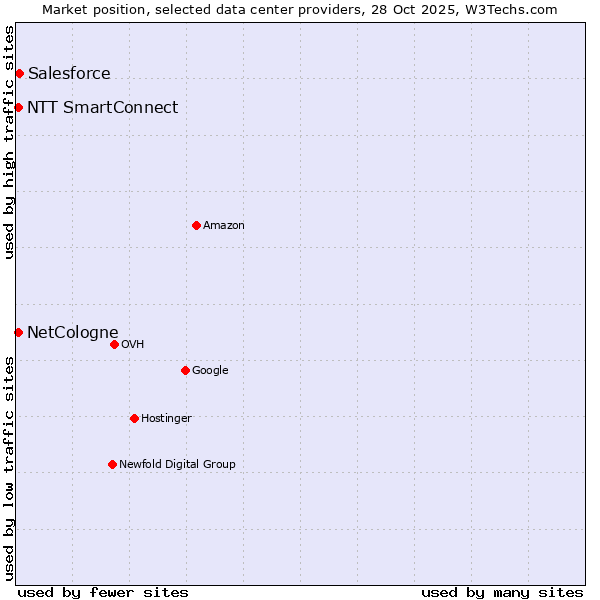Select the 'used by many sites' axis label
This screenshot has width=600, height=600.
click(502, 592)
